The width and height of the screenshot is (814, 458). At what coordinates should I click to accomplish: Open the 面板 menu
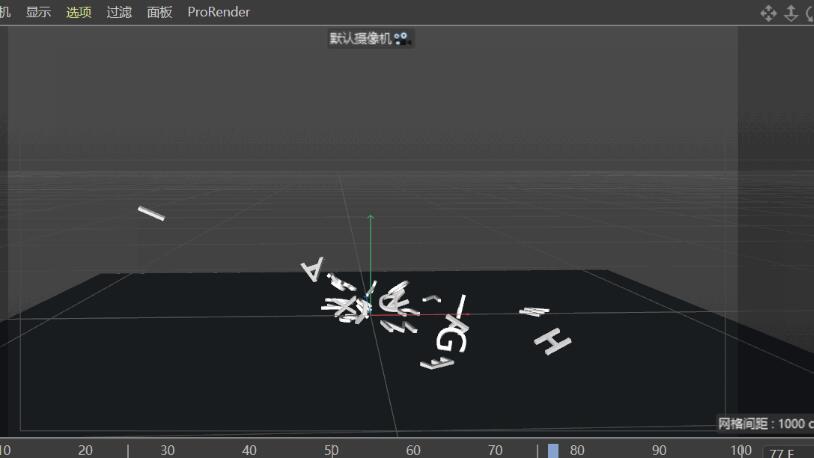click(159, 12)
